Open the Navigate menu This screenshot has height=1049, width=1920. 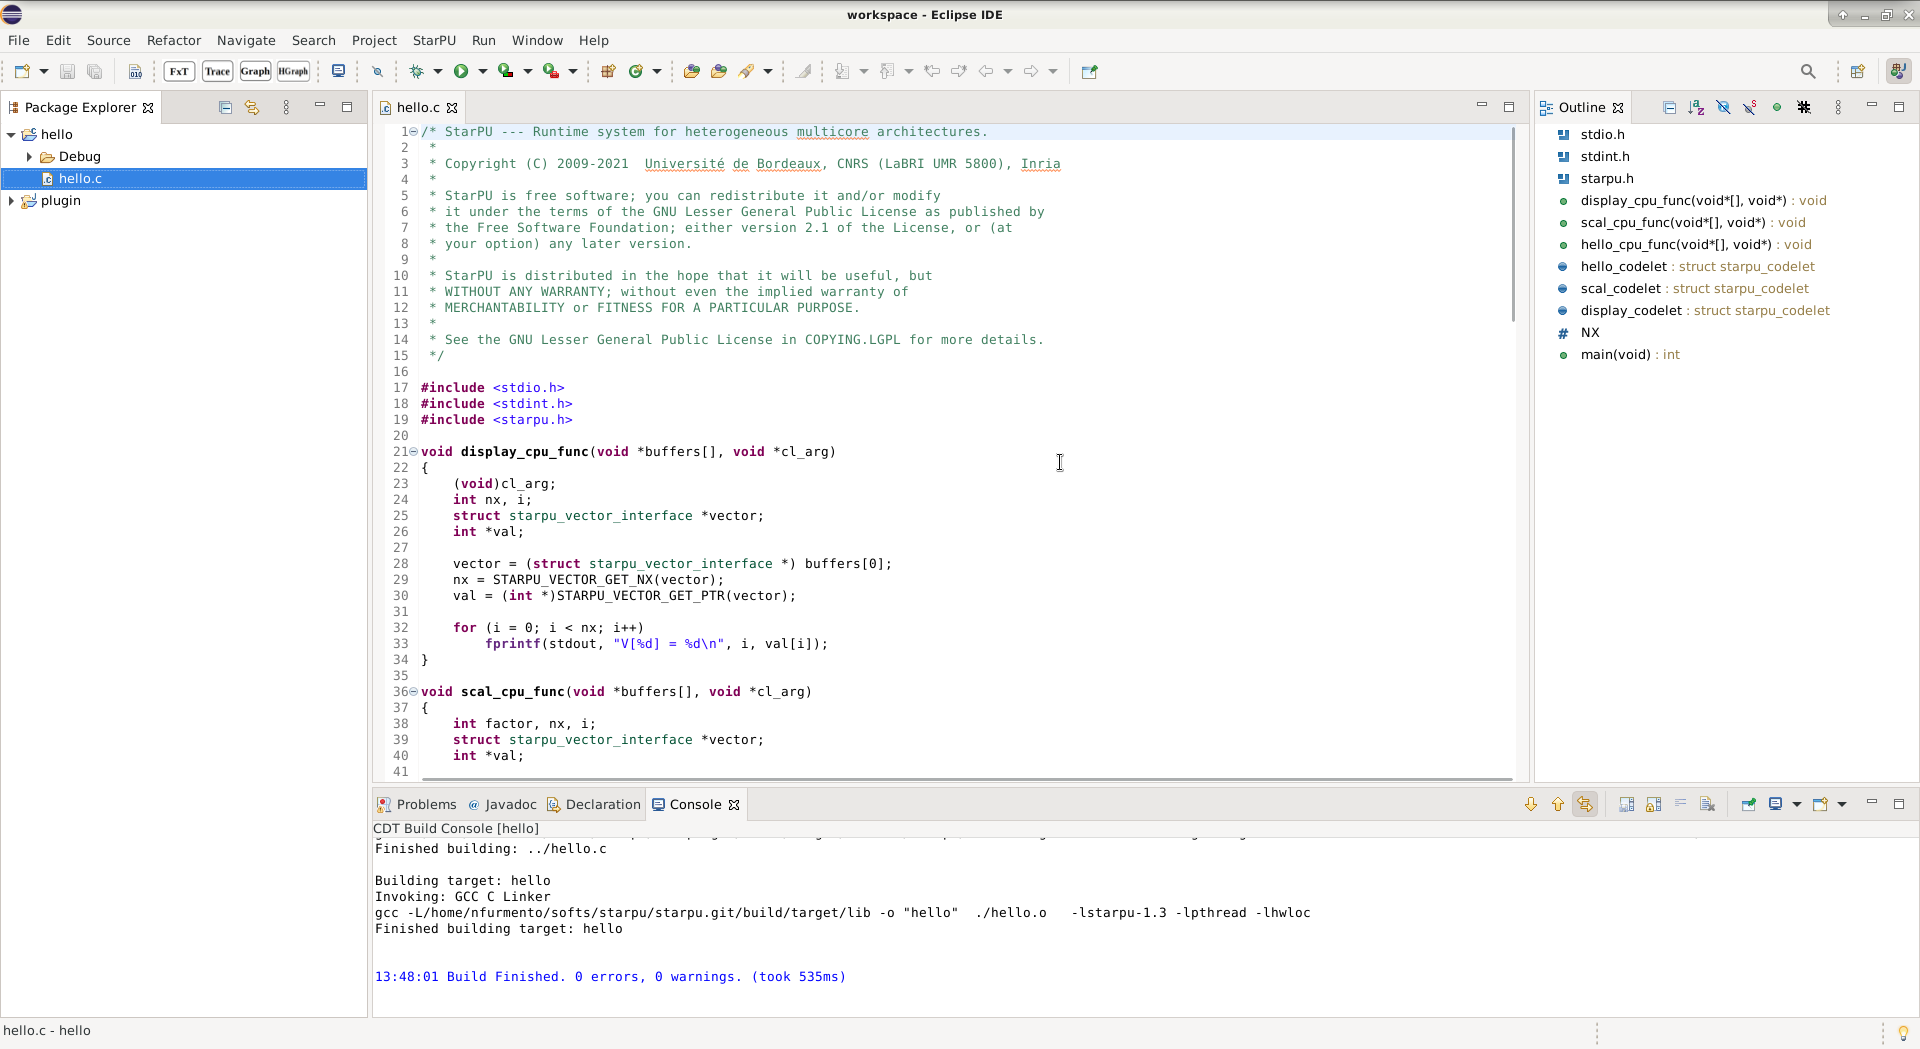246,40
